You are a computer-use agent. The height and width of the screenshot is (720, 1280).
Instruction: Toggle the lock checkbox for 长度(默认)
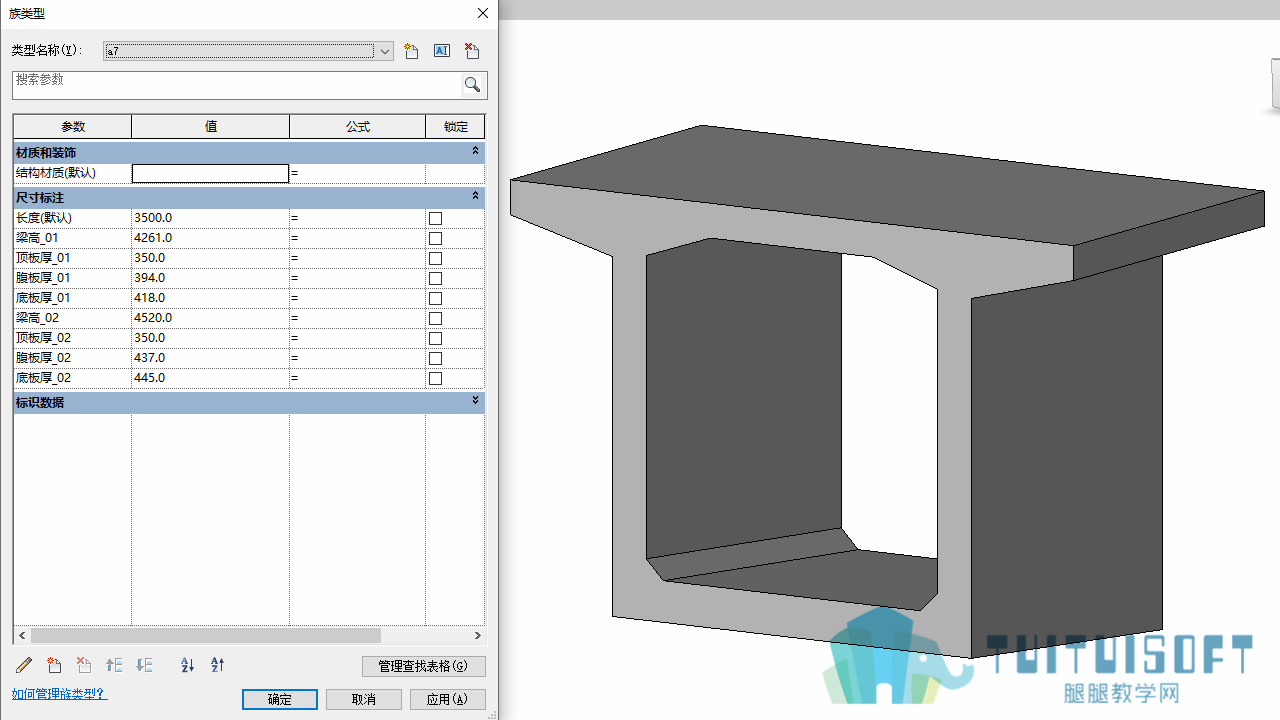tap(435, 218)
